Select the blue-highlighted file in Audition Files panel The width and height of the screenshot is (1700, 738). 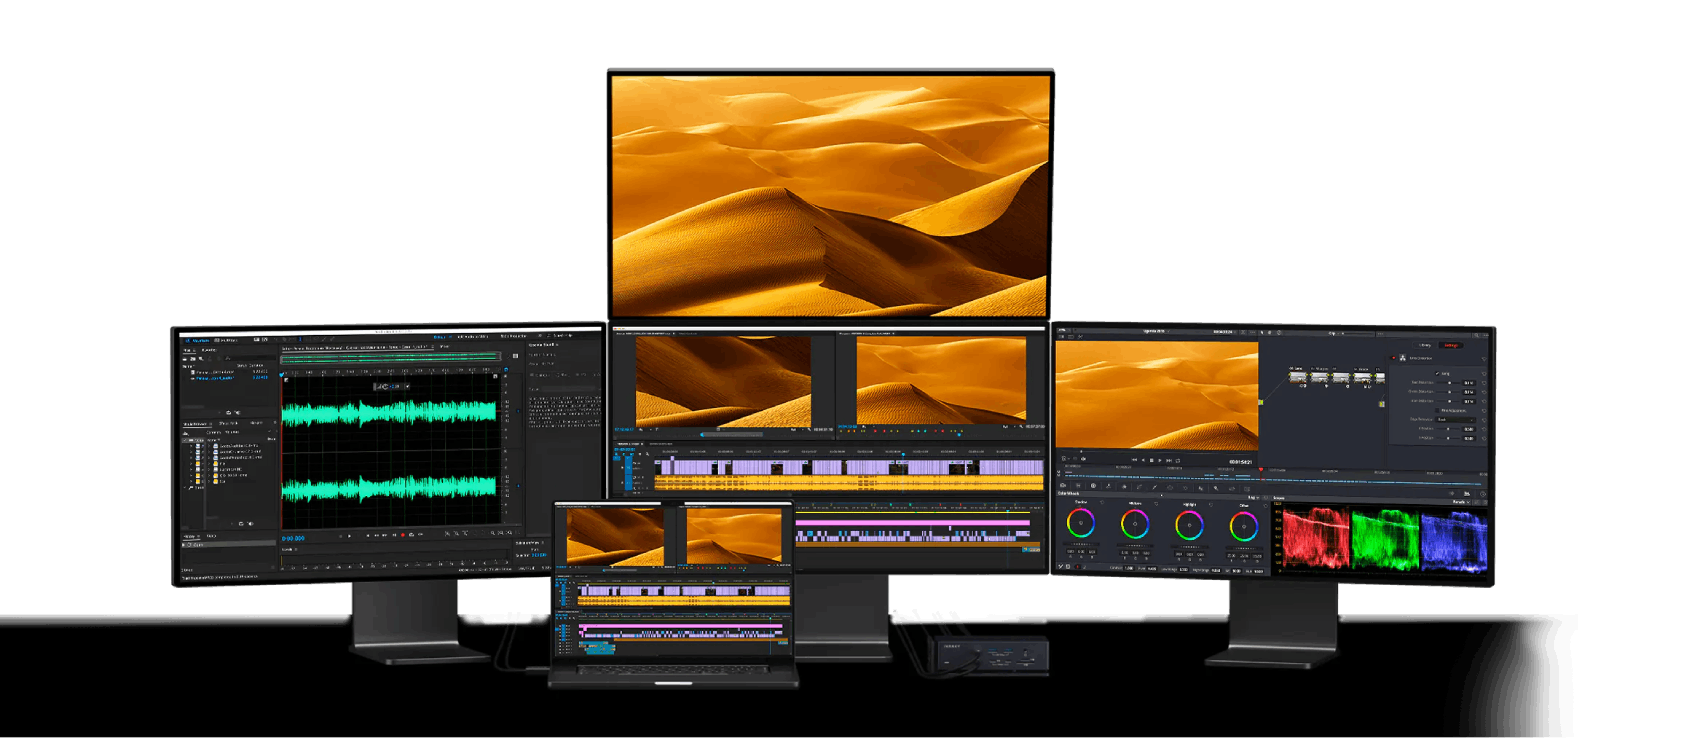[230, 379]
